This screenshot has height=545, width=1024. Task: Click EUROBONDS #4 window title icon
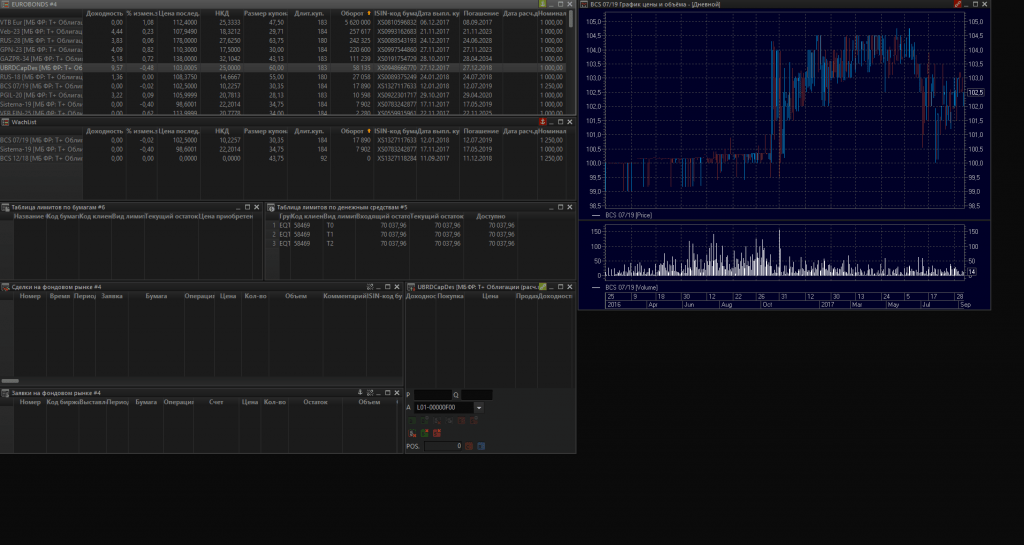point(5,4)
